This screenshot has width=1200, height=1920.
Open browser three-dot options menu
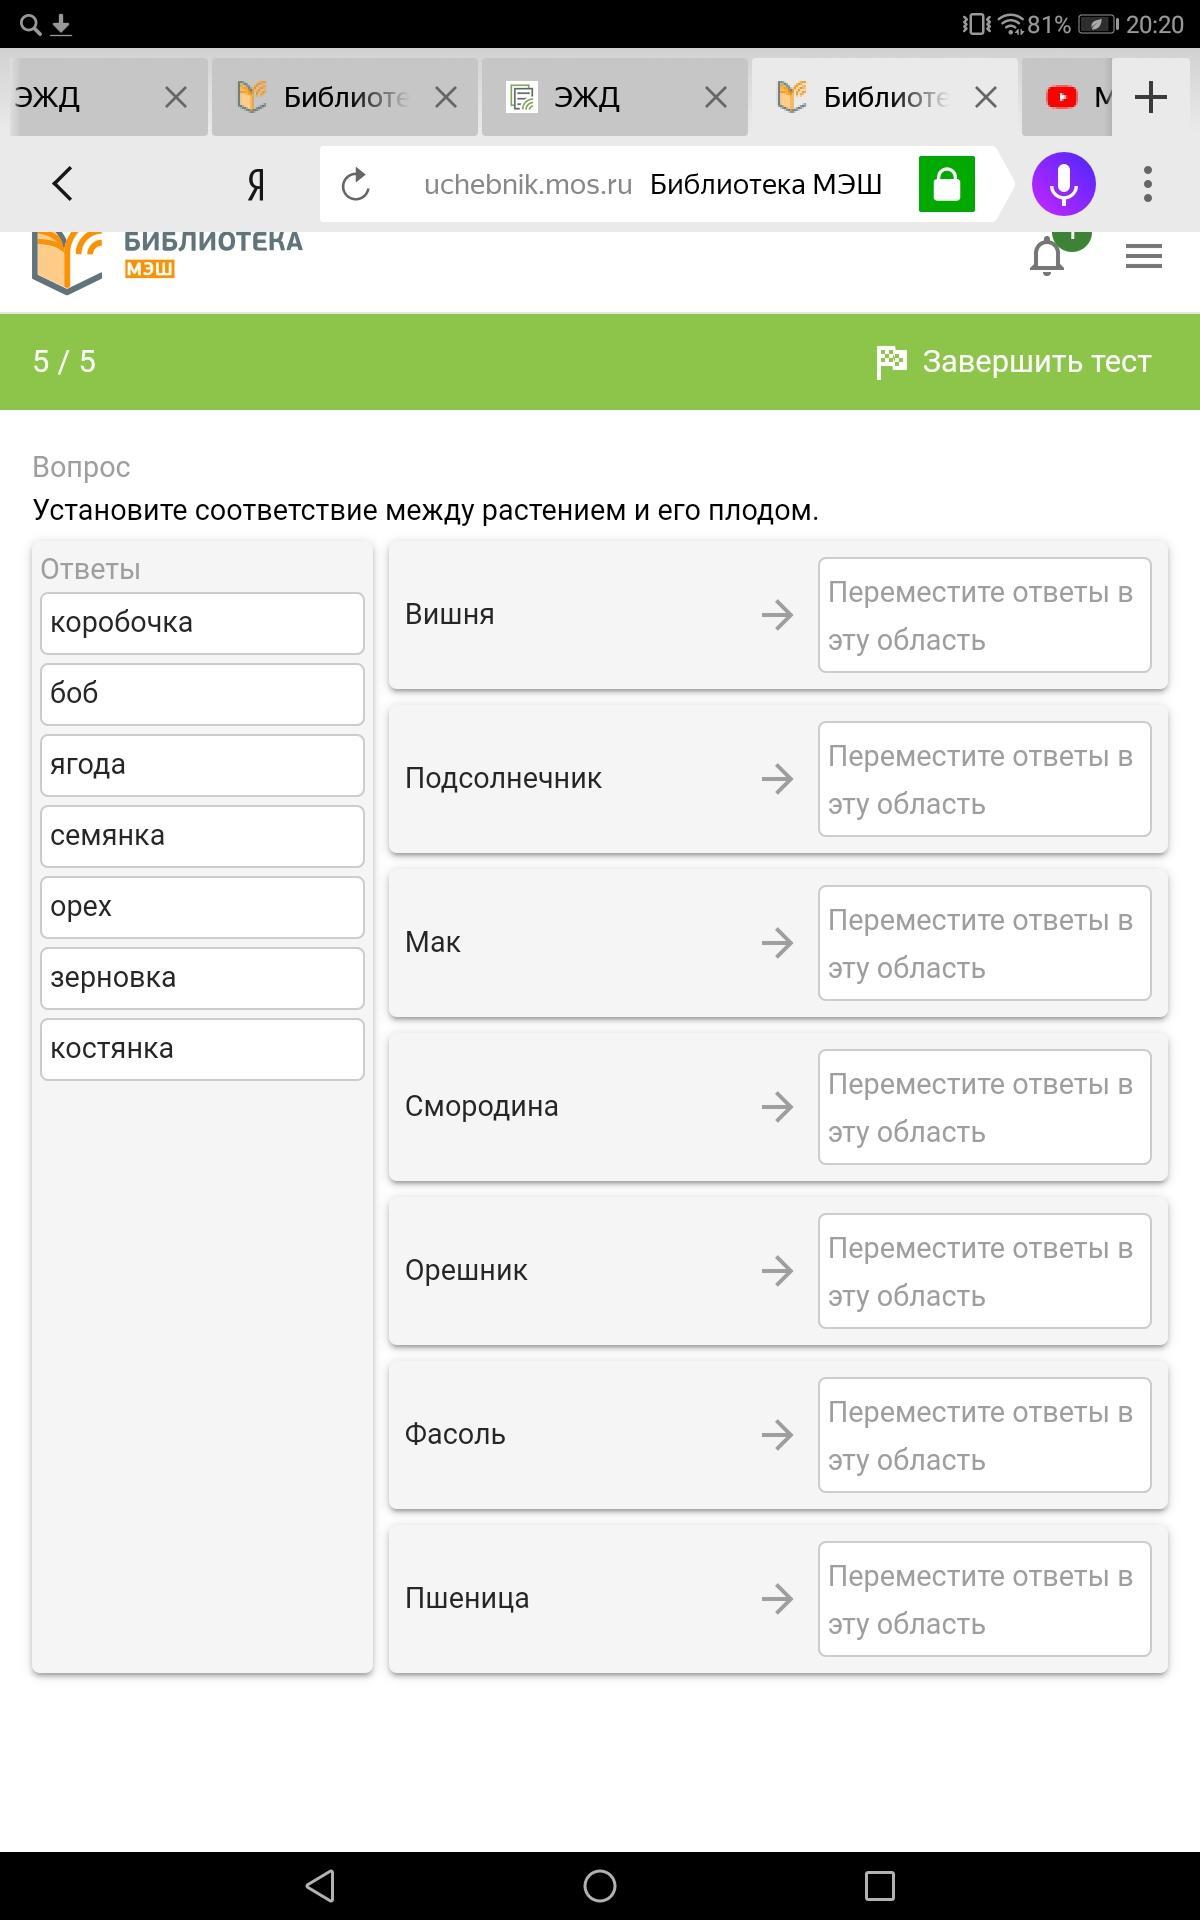pyautogui.click(x=1147, y=184)
